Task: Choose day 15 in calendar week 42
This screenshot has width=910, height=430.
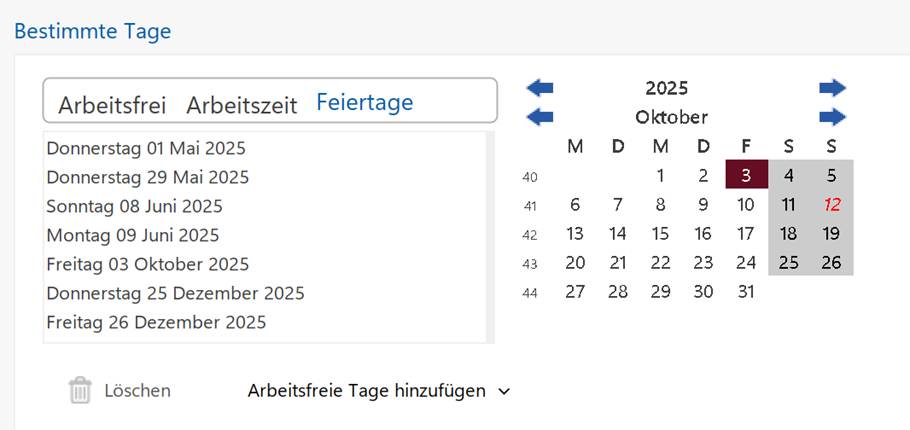Action: 660,234
